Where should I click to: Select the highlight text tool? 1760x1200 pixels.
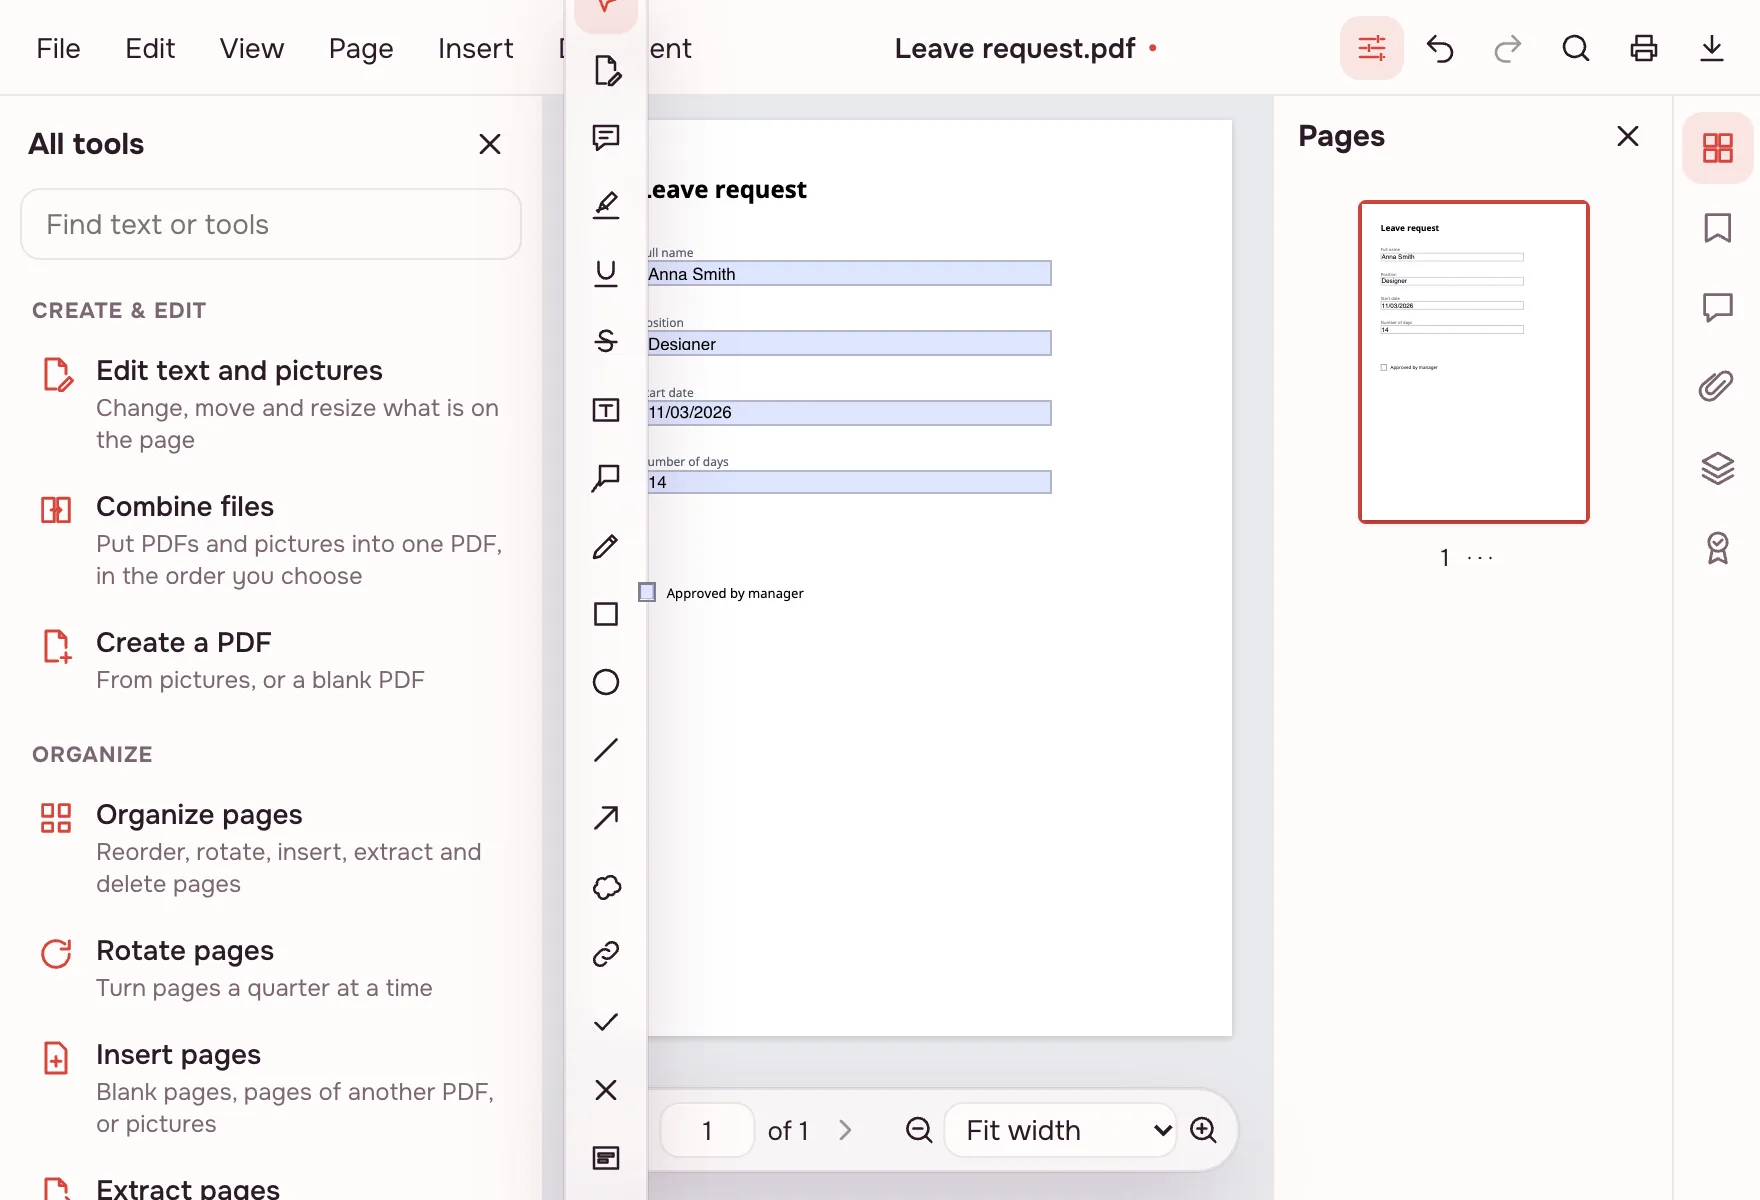point(606,205)
